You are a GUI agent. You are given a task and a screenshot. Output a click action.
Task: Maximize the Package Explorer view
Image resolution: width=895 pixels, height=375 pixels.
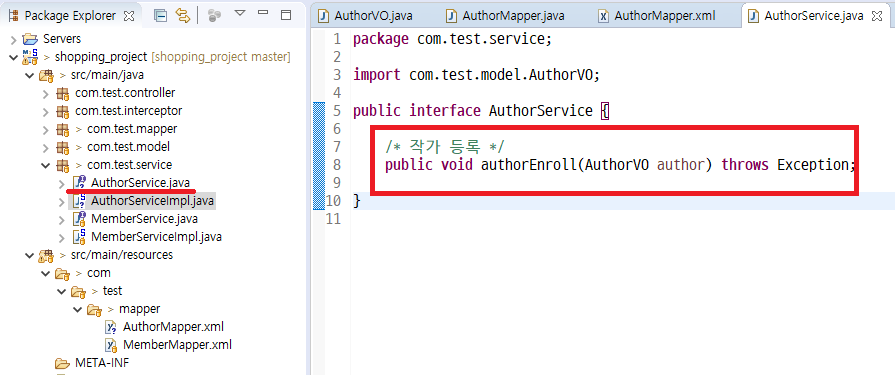[x=287, y=15]
